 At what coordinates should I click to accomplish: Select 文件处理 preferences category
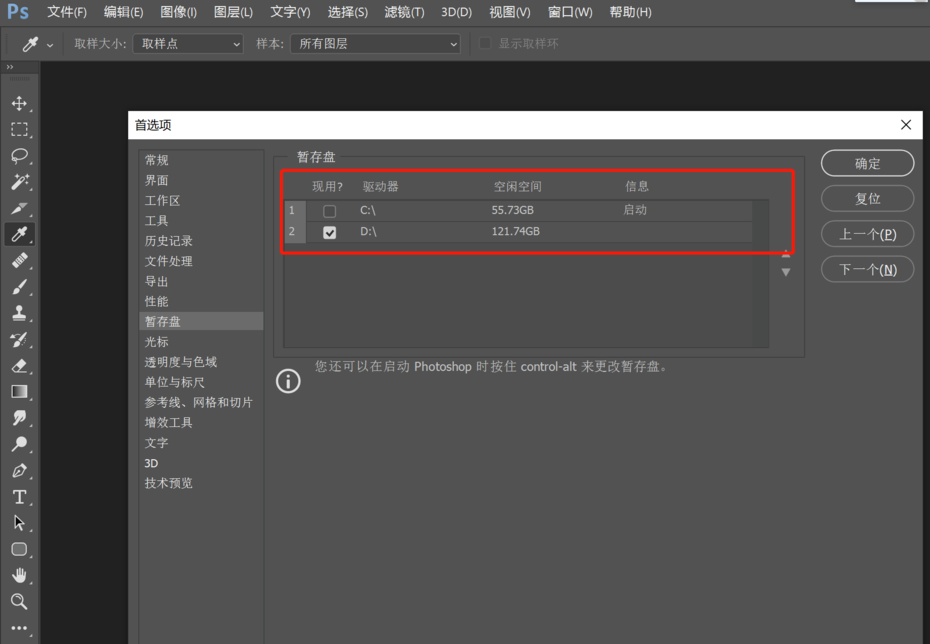201,261
